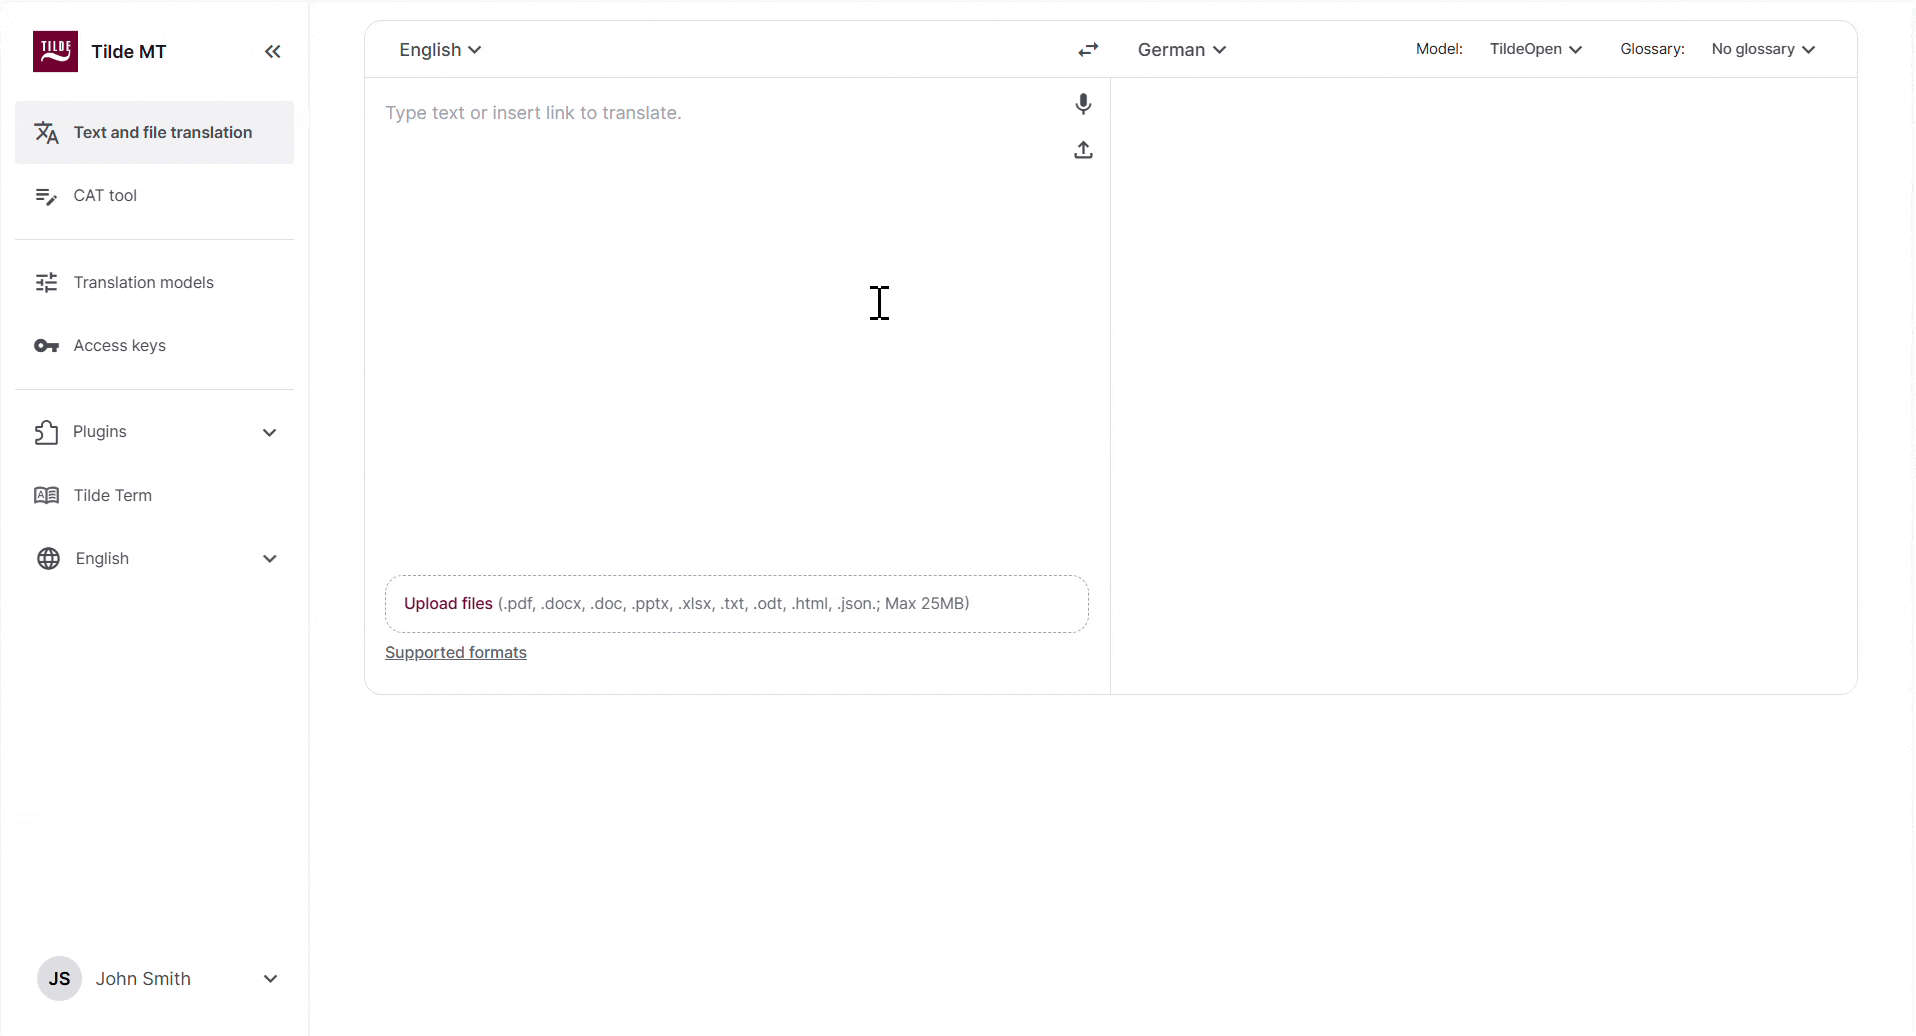Expand the Plugins section
Image resolution: width=1916 pixels, height=1036 pixels.
[x=155, y=432]
